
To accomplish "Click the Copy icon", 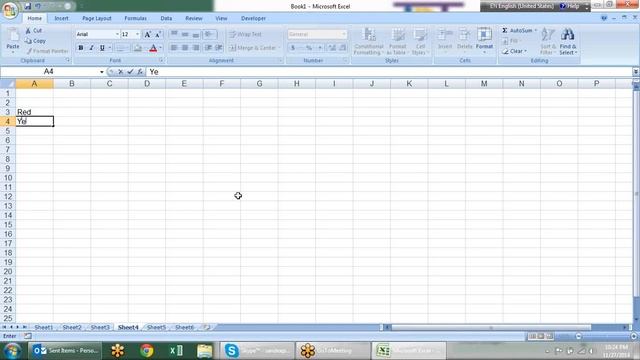I will pyautogui.click(x=28, y=41).
